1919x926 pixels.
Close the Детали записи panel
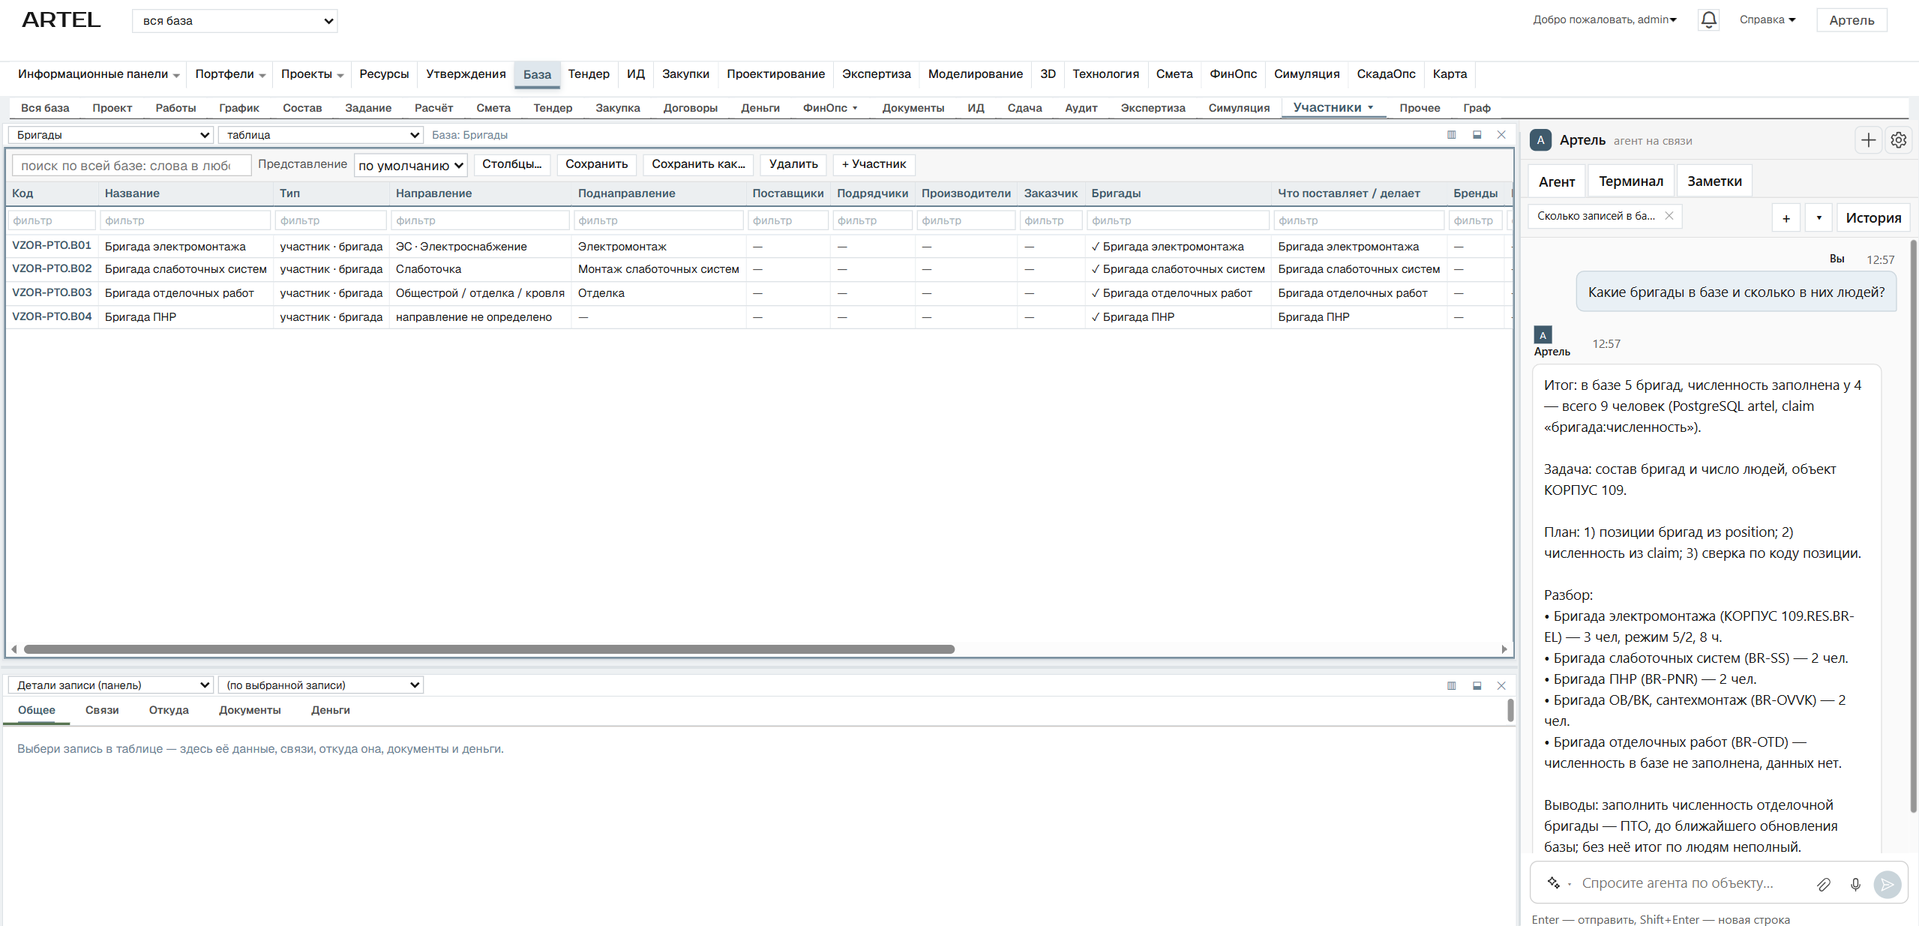[x=1501, y=686]
